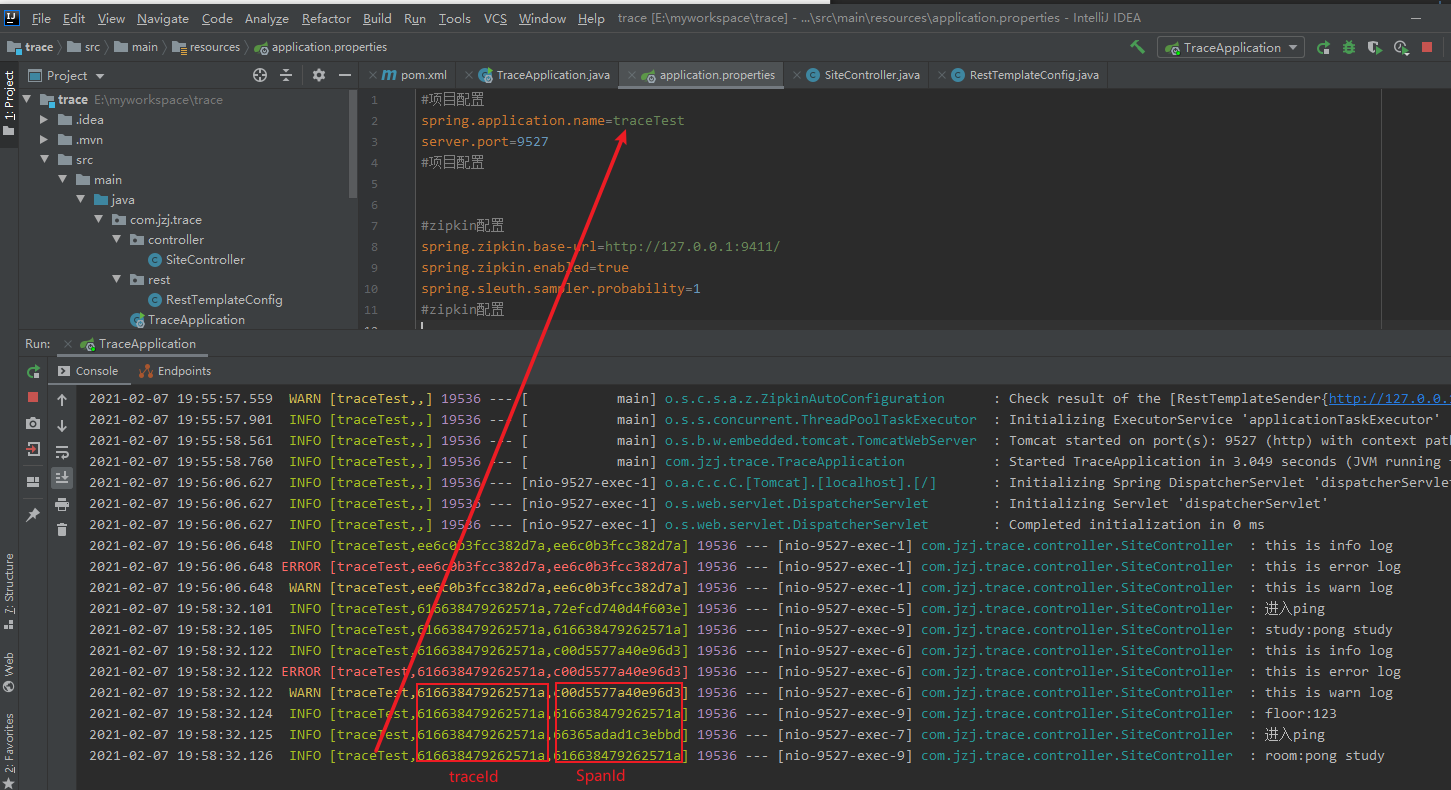The height and width of the screenshot is (790, 1451).
Task: Rerun TraceApplication from top toolbar
Action: tap(1324, 47)
